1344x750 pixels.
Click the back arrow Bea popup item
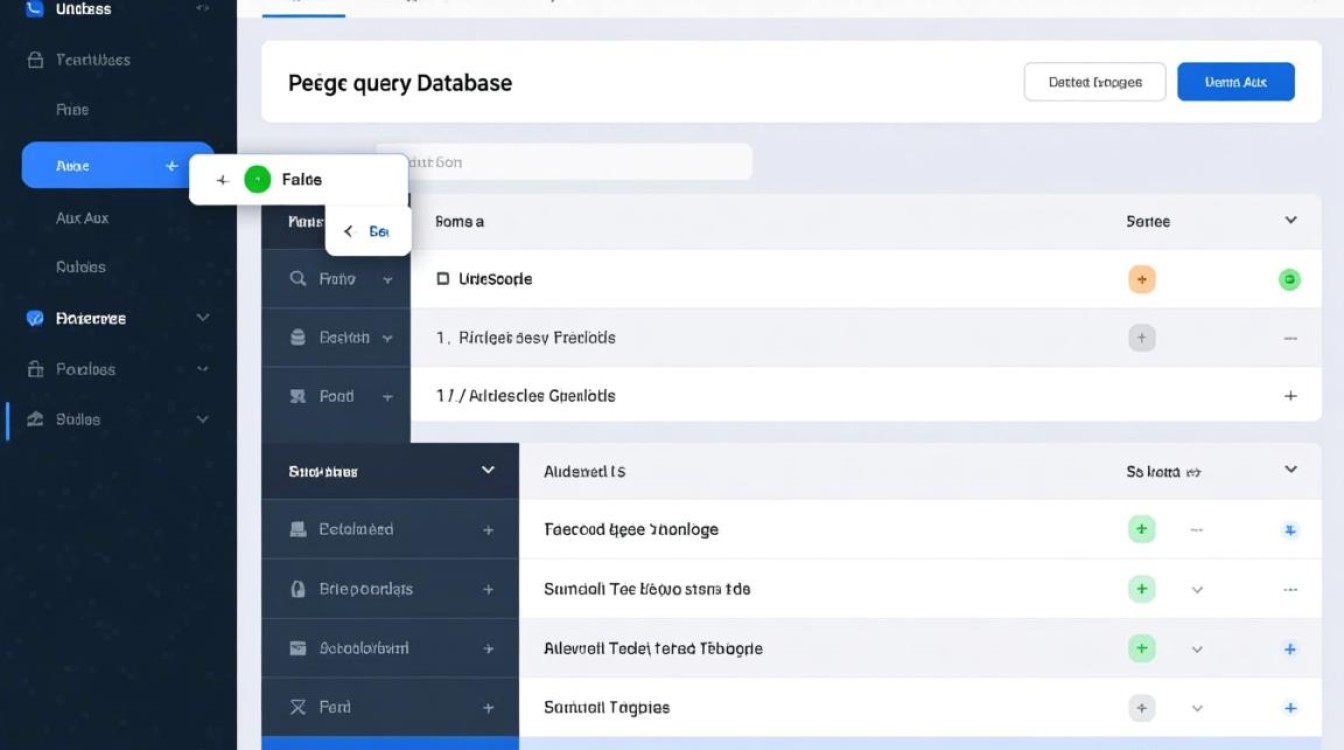pos(367,232)
